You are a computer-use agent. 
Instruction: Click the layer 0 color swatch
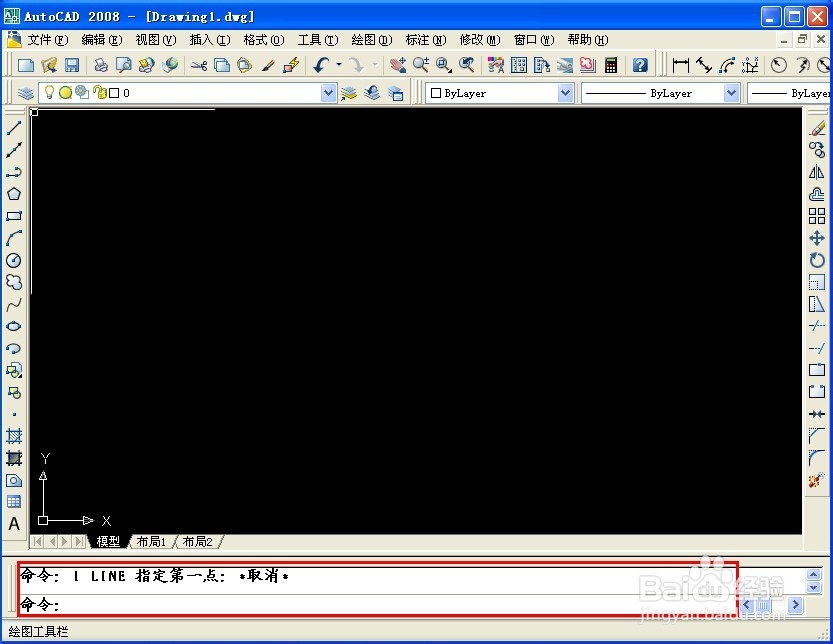click(114, 93)
